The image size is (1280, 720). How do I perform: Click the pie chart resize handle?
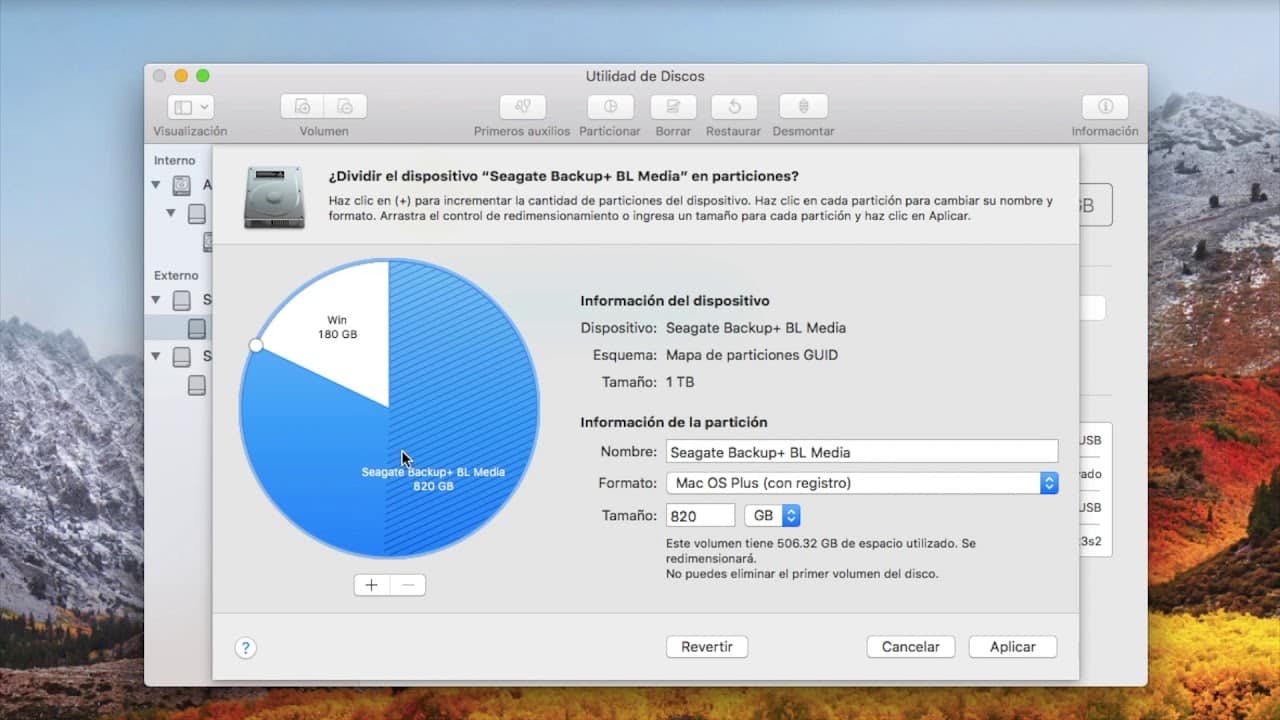pyautogui.click(x=256, y=345)
